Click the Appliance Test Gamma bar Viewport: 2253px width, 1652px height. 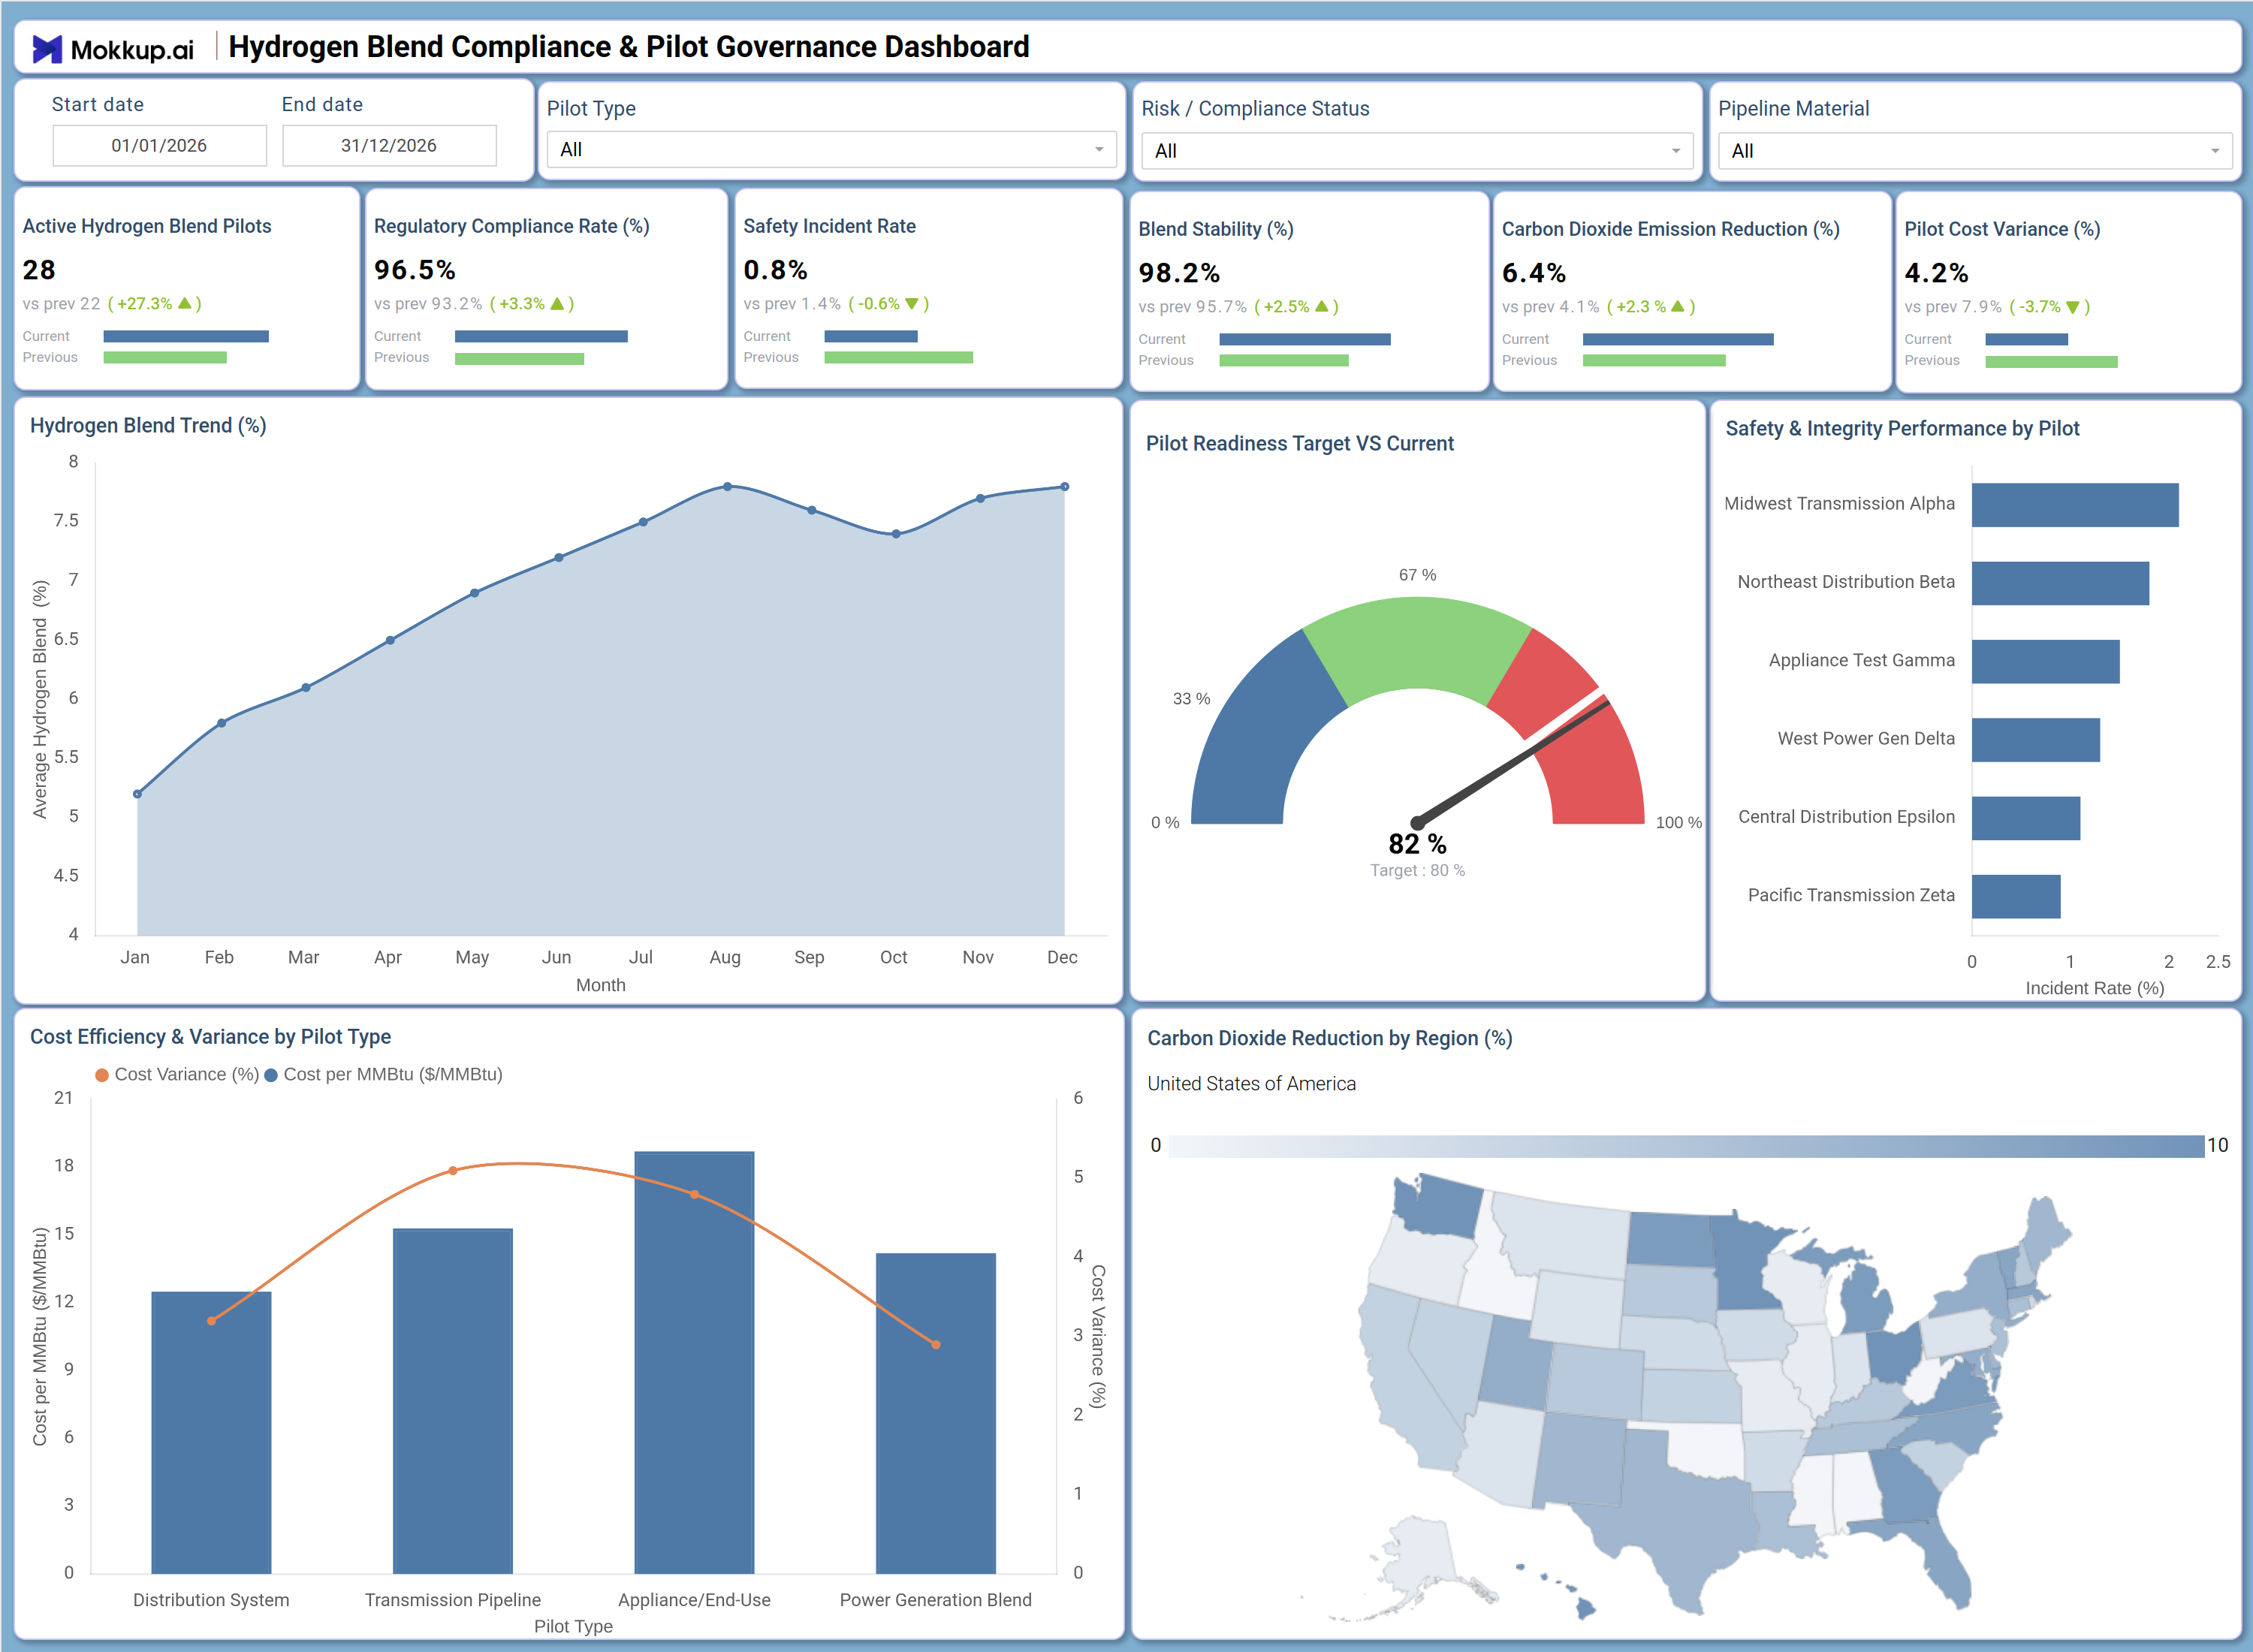coord(2046,662)
